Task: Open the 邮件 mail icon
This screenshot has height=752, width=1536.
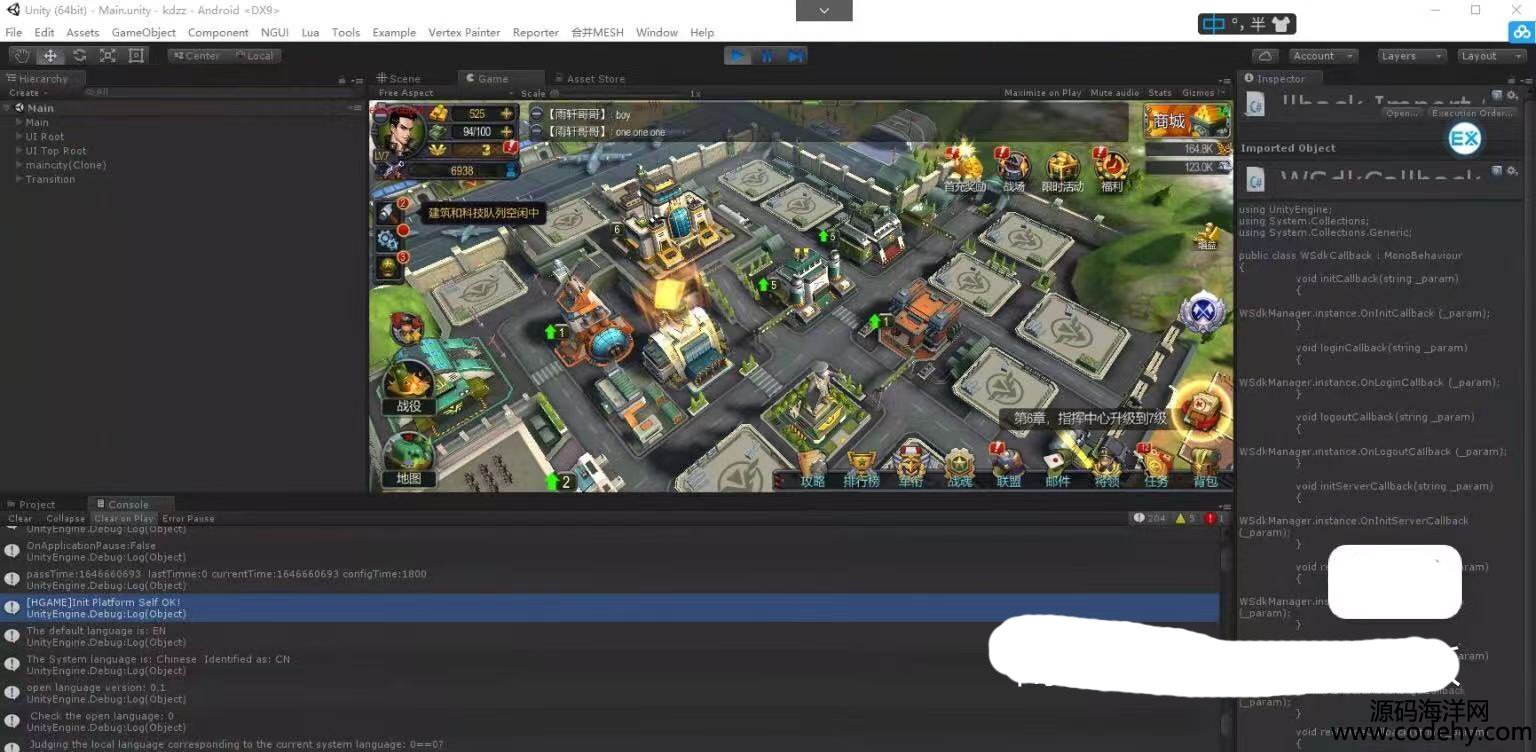Action: pos(1057,468)
